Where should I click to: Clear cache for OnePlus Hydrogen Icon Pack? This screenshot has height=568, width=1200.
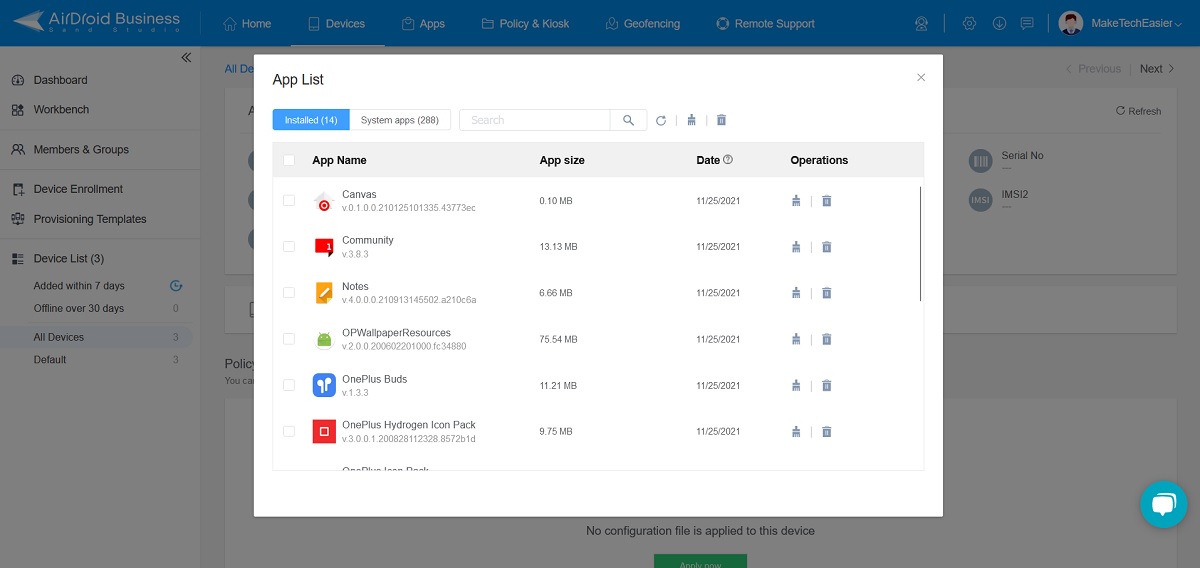tap(796, 432)
